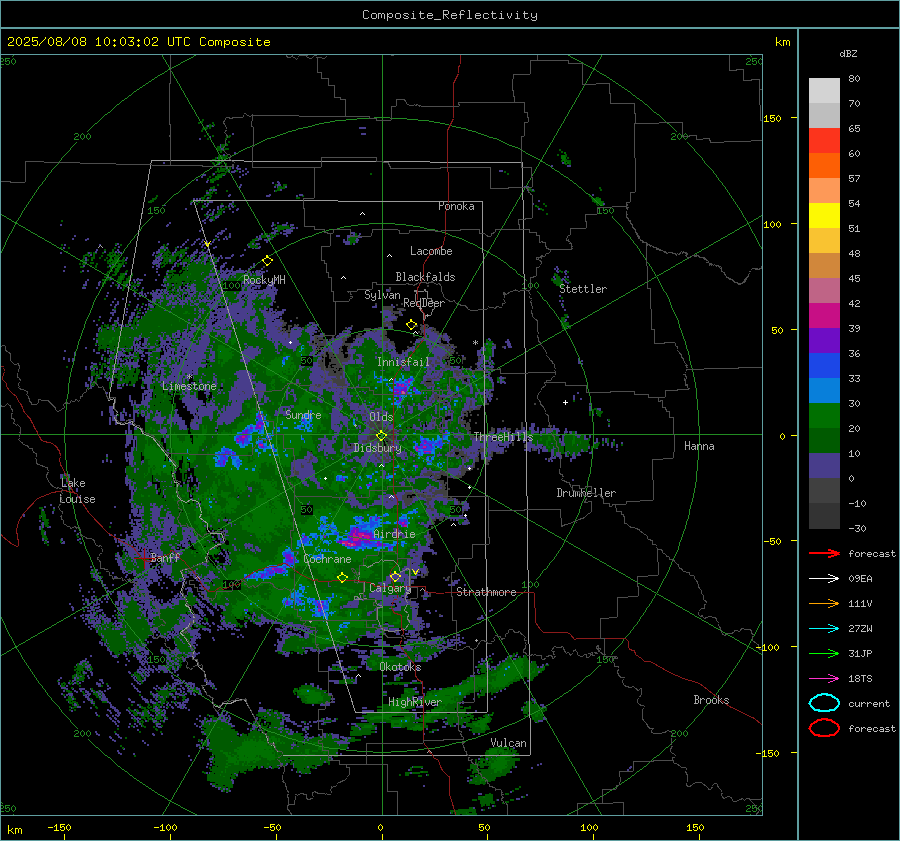Click the dBZ legend heading

(848, 53)
